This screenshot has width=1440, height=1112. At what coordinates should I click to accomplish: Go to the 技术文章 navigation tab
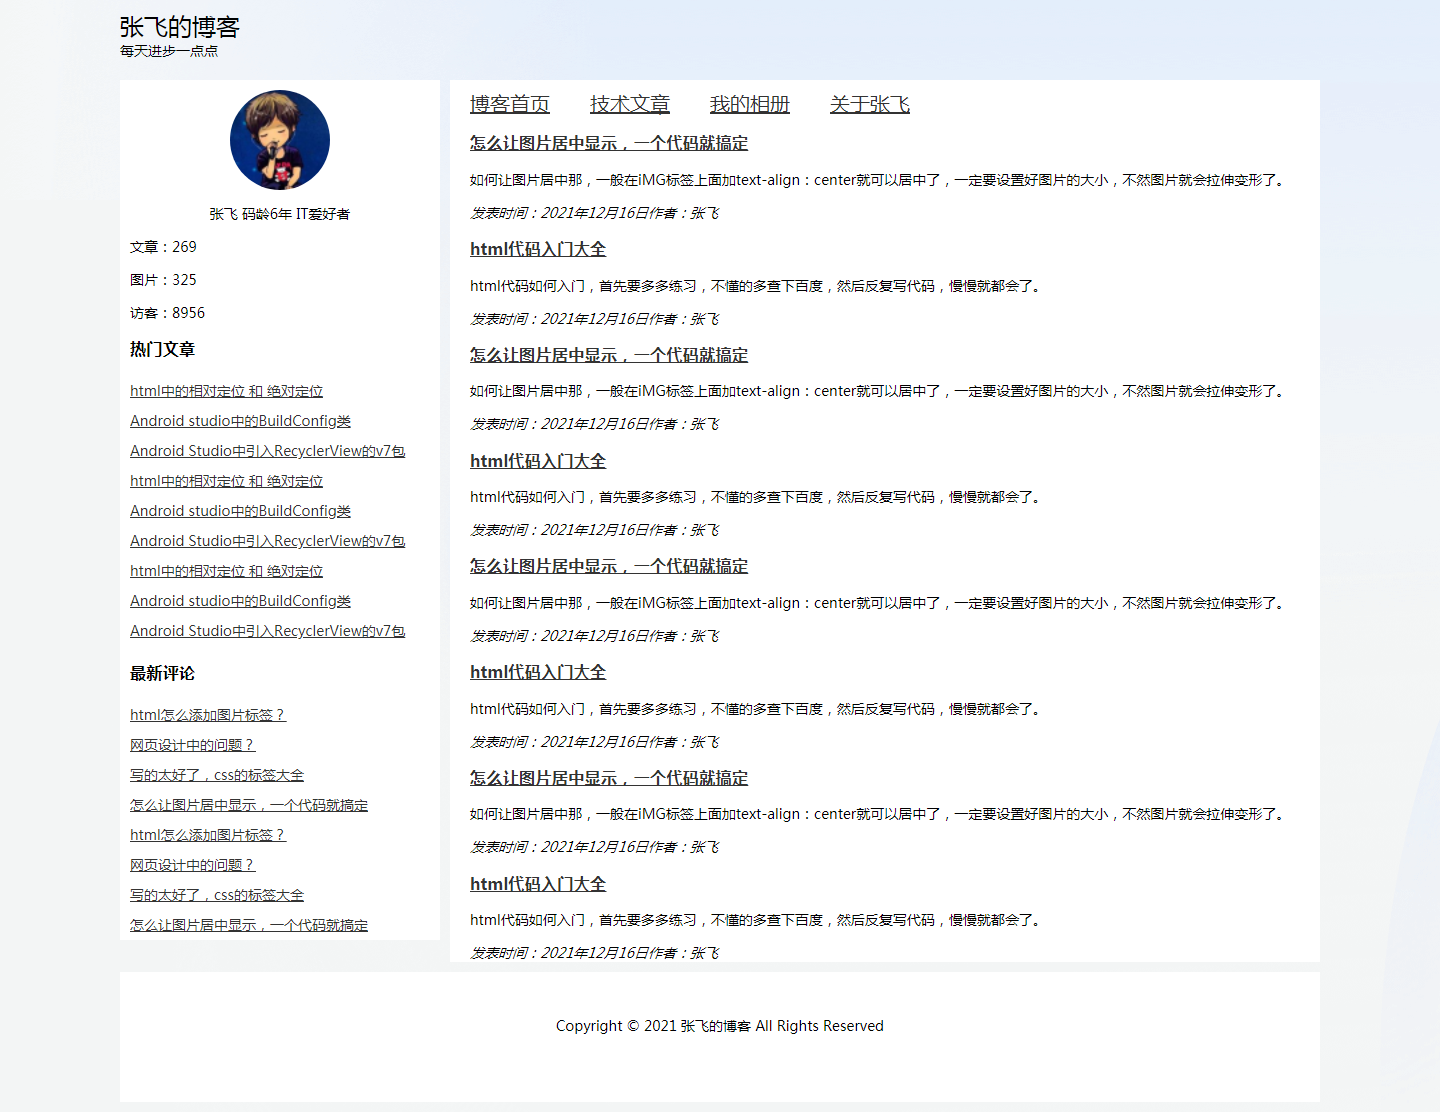[630, 104]
